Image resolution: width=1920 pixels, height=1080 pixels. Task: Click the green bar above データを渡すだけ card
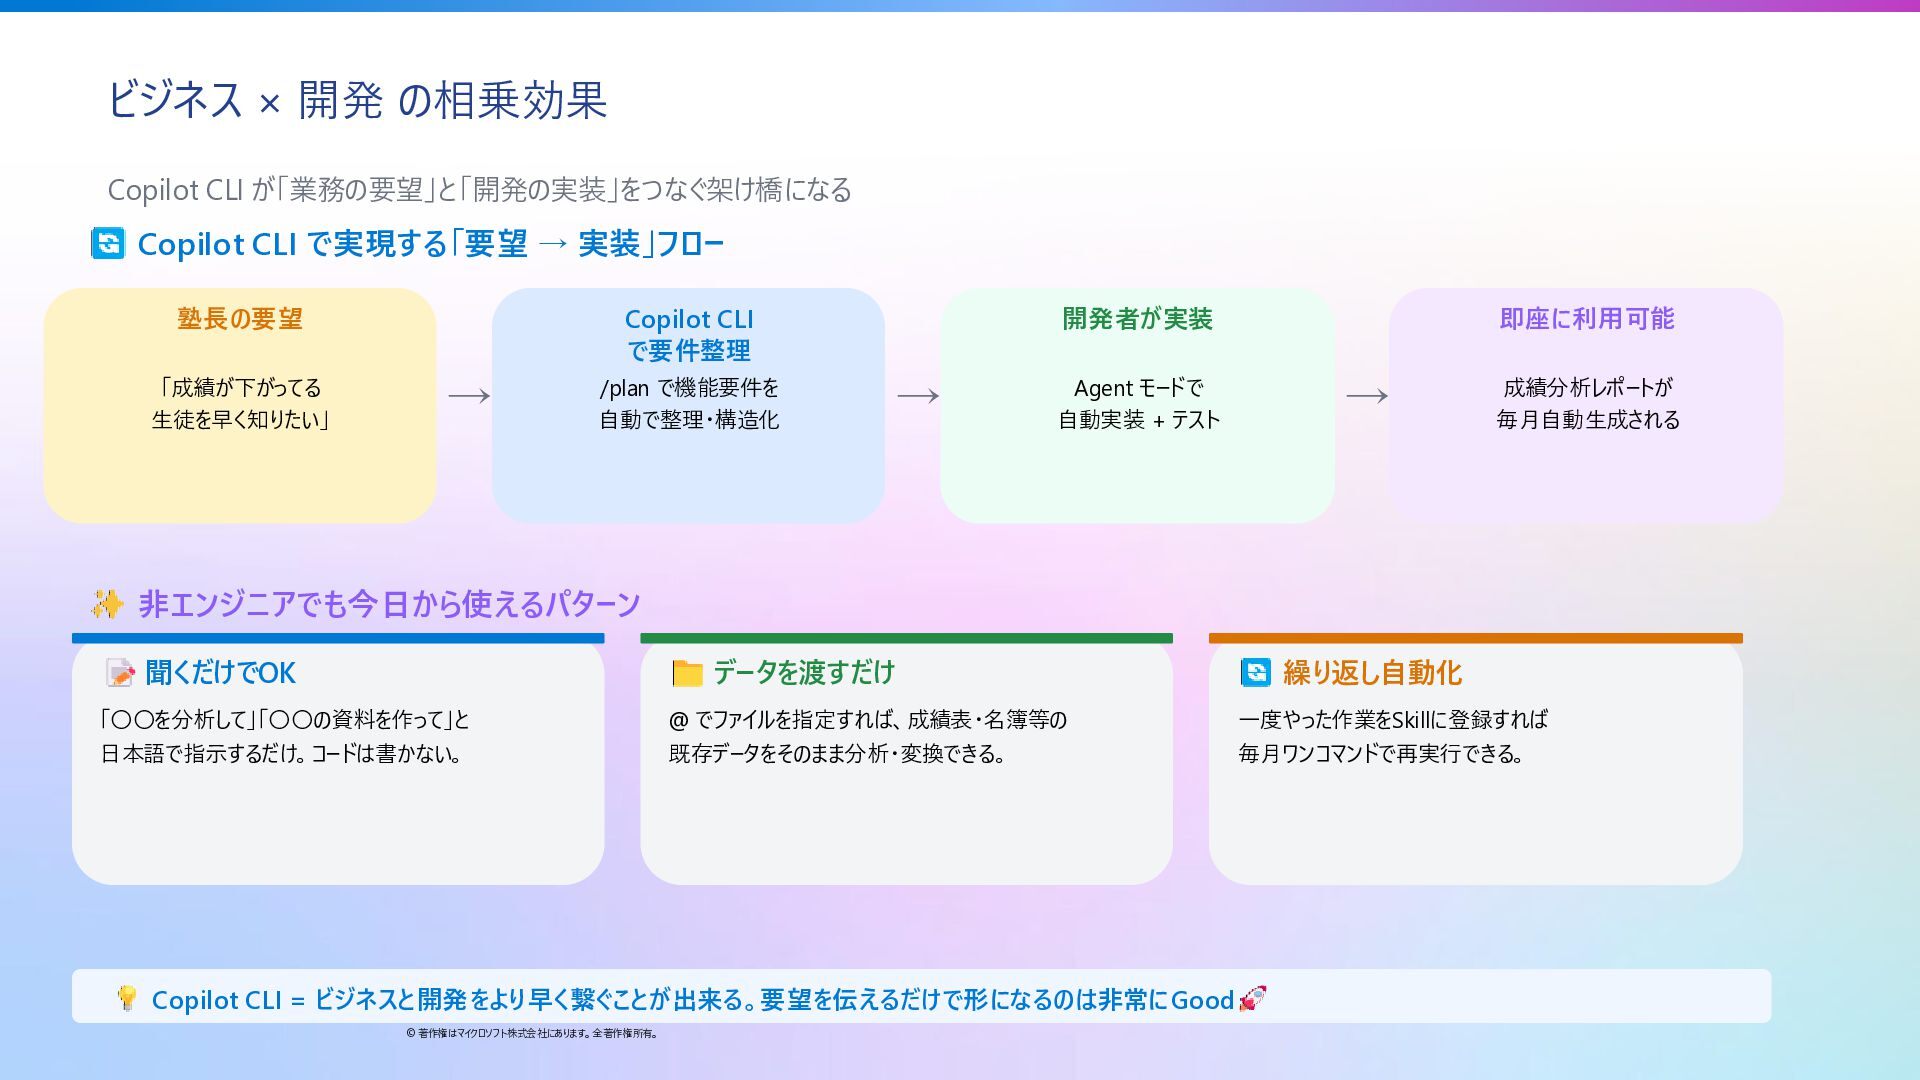click(906, 638)
